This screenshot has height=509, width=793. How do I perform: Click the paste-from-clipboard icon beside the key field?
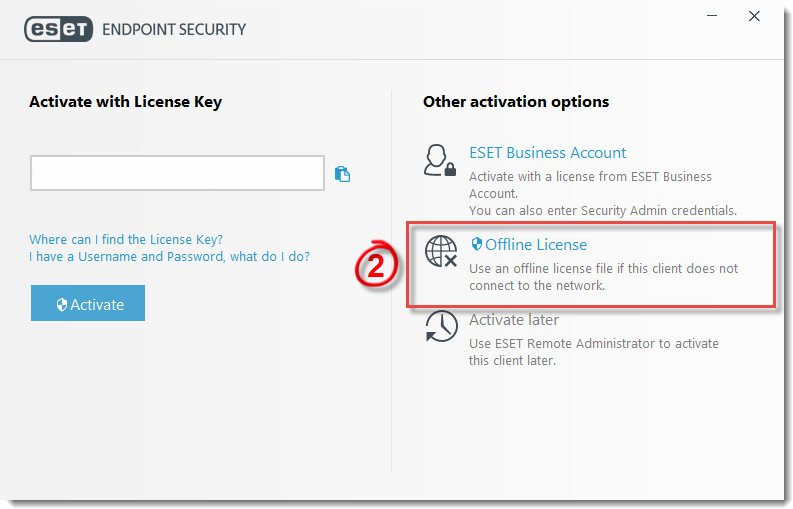pyautogui.click(x=342, y=174)
